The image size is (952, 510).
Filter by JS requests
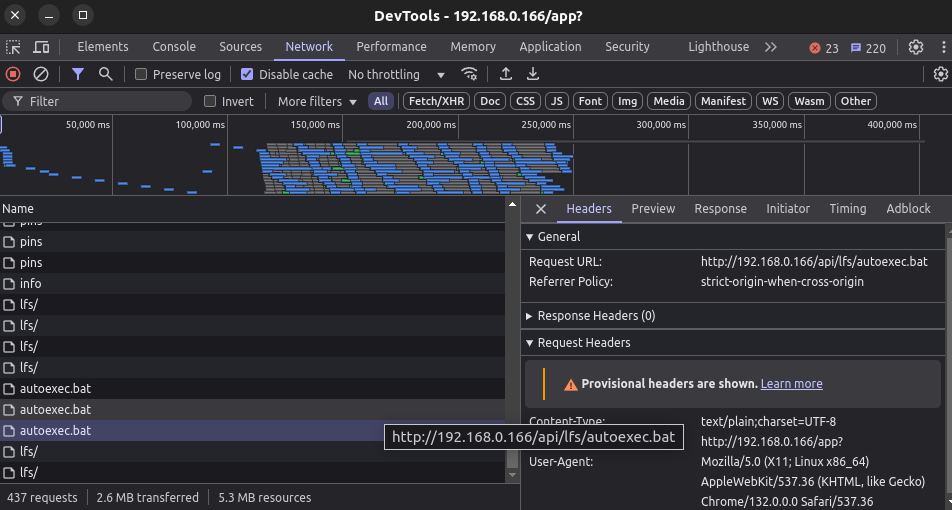pos(557,101)
